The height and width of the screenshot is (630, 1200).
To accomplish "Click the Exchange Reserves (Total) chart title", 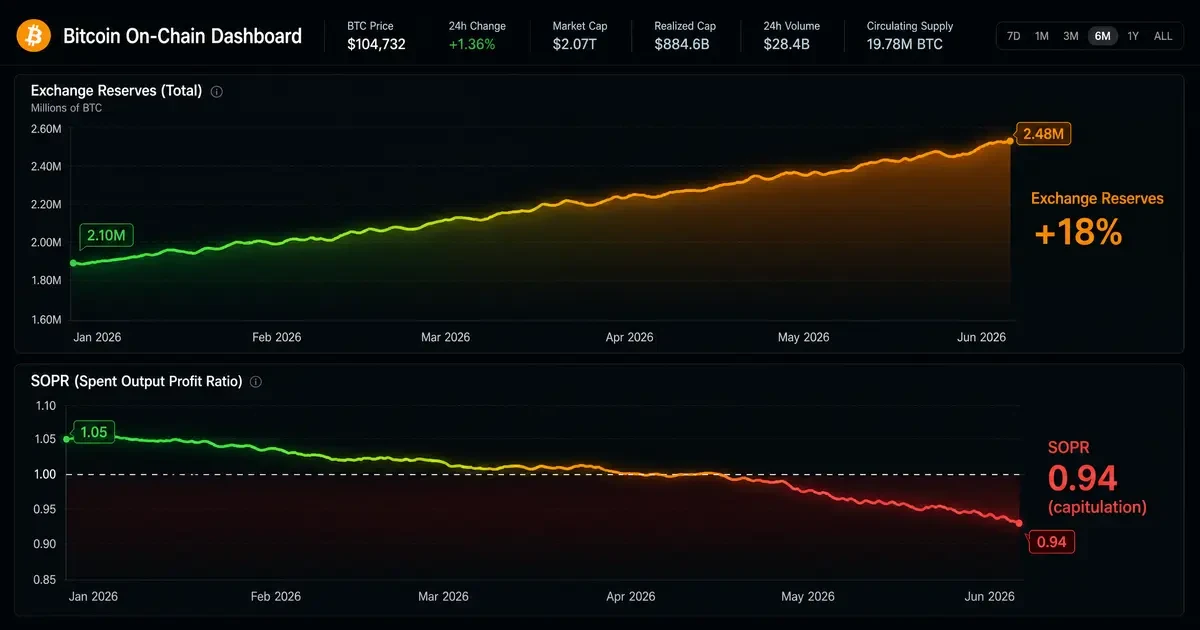I will [117, 91].
